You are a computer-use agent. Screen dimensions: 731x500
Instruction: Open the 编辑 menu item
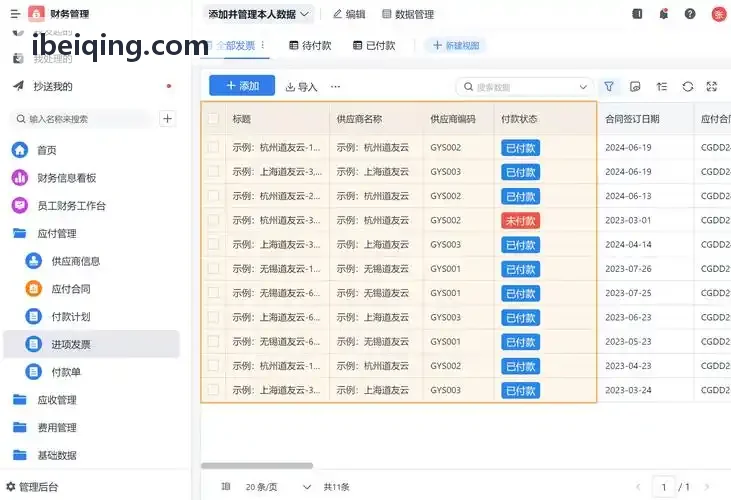point(349,14)
